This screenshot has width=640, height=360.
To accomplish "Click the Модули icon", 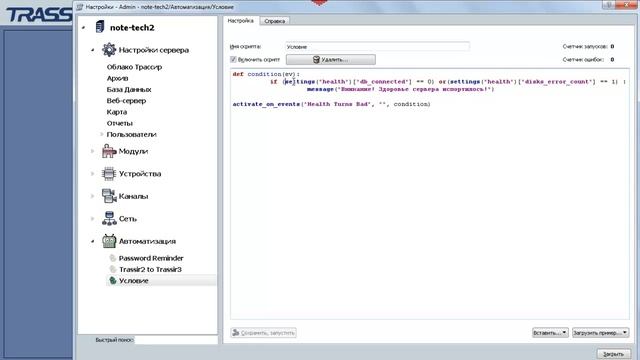I will [x=109, y=151].
